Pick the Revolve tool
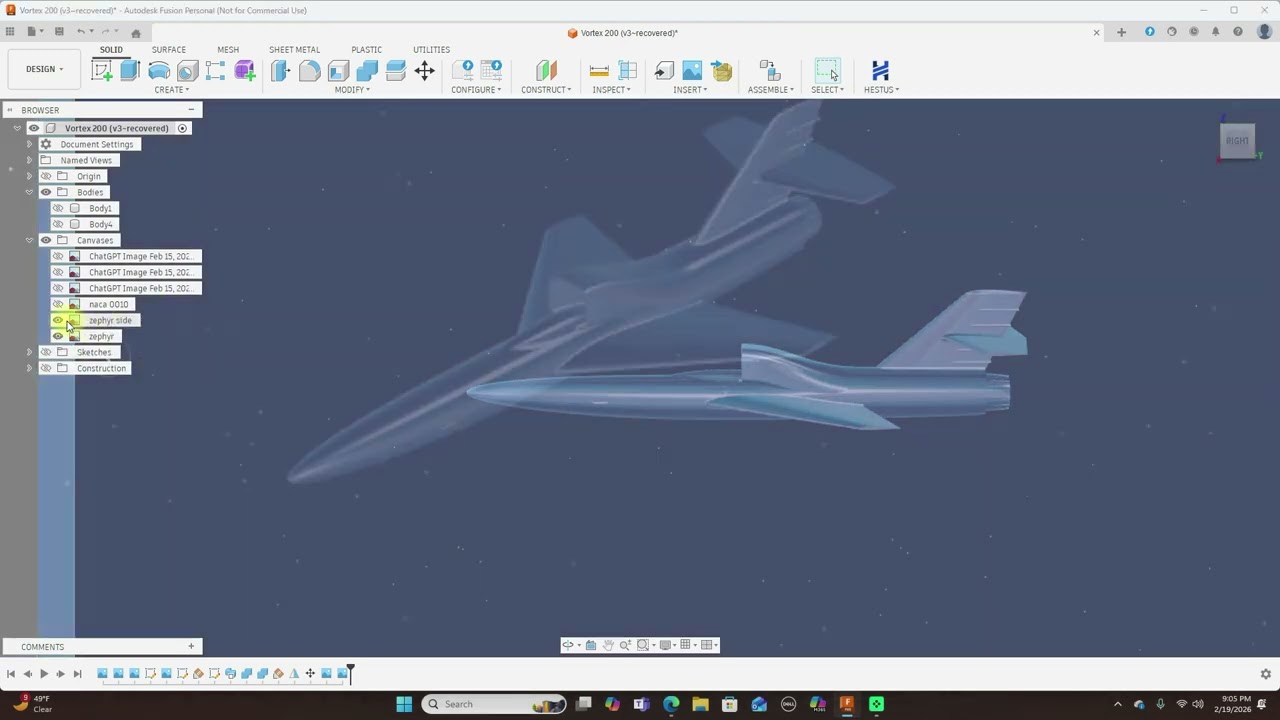 (x=159, y=70)
